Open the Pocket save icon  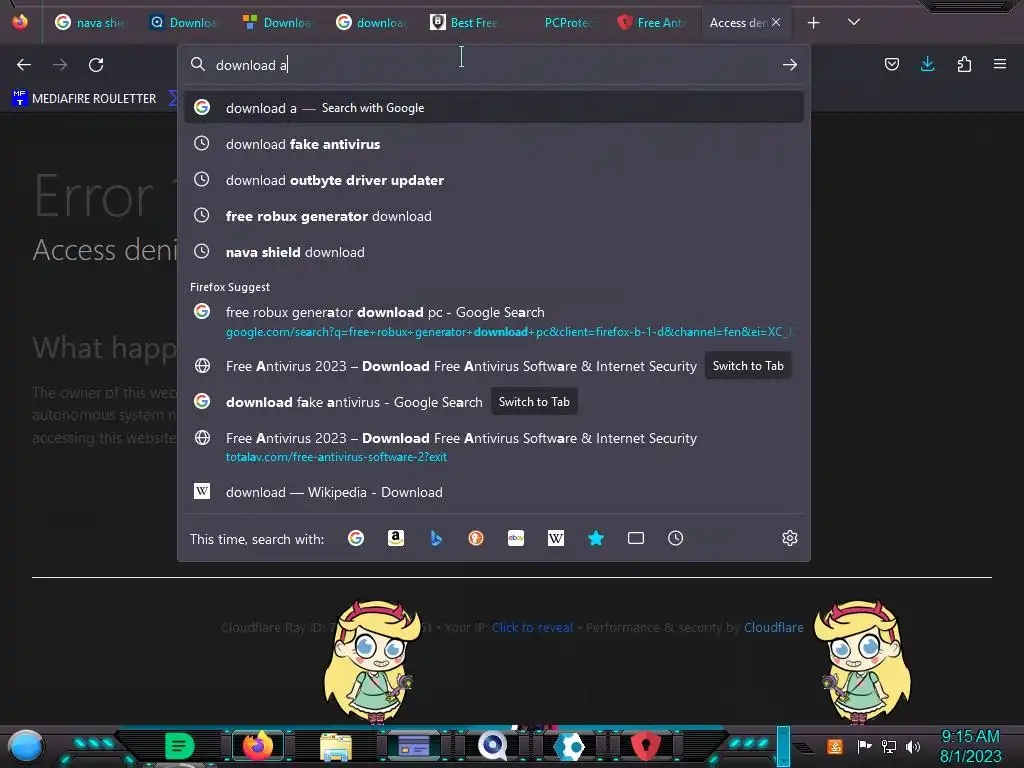(x=891, y=64)
